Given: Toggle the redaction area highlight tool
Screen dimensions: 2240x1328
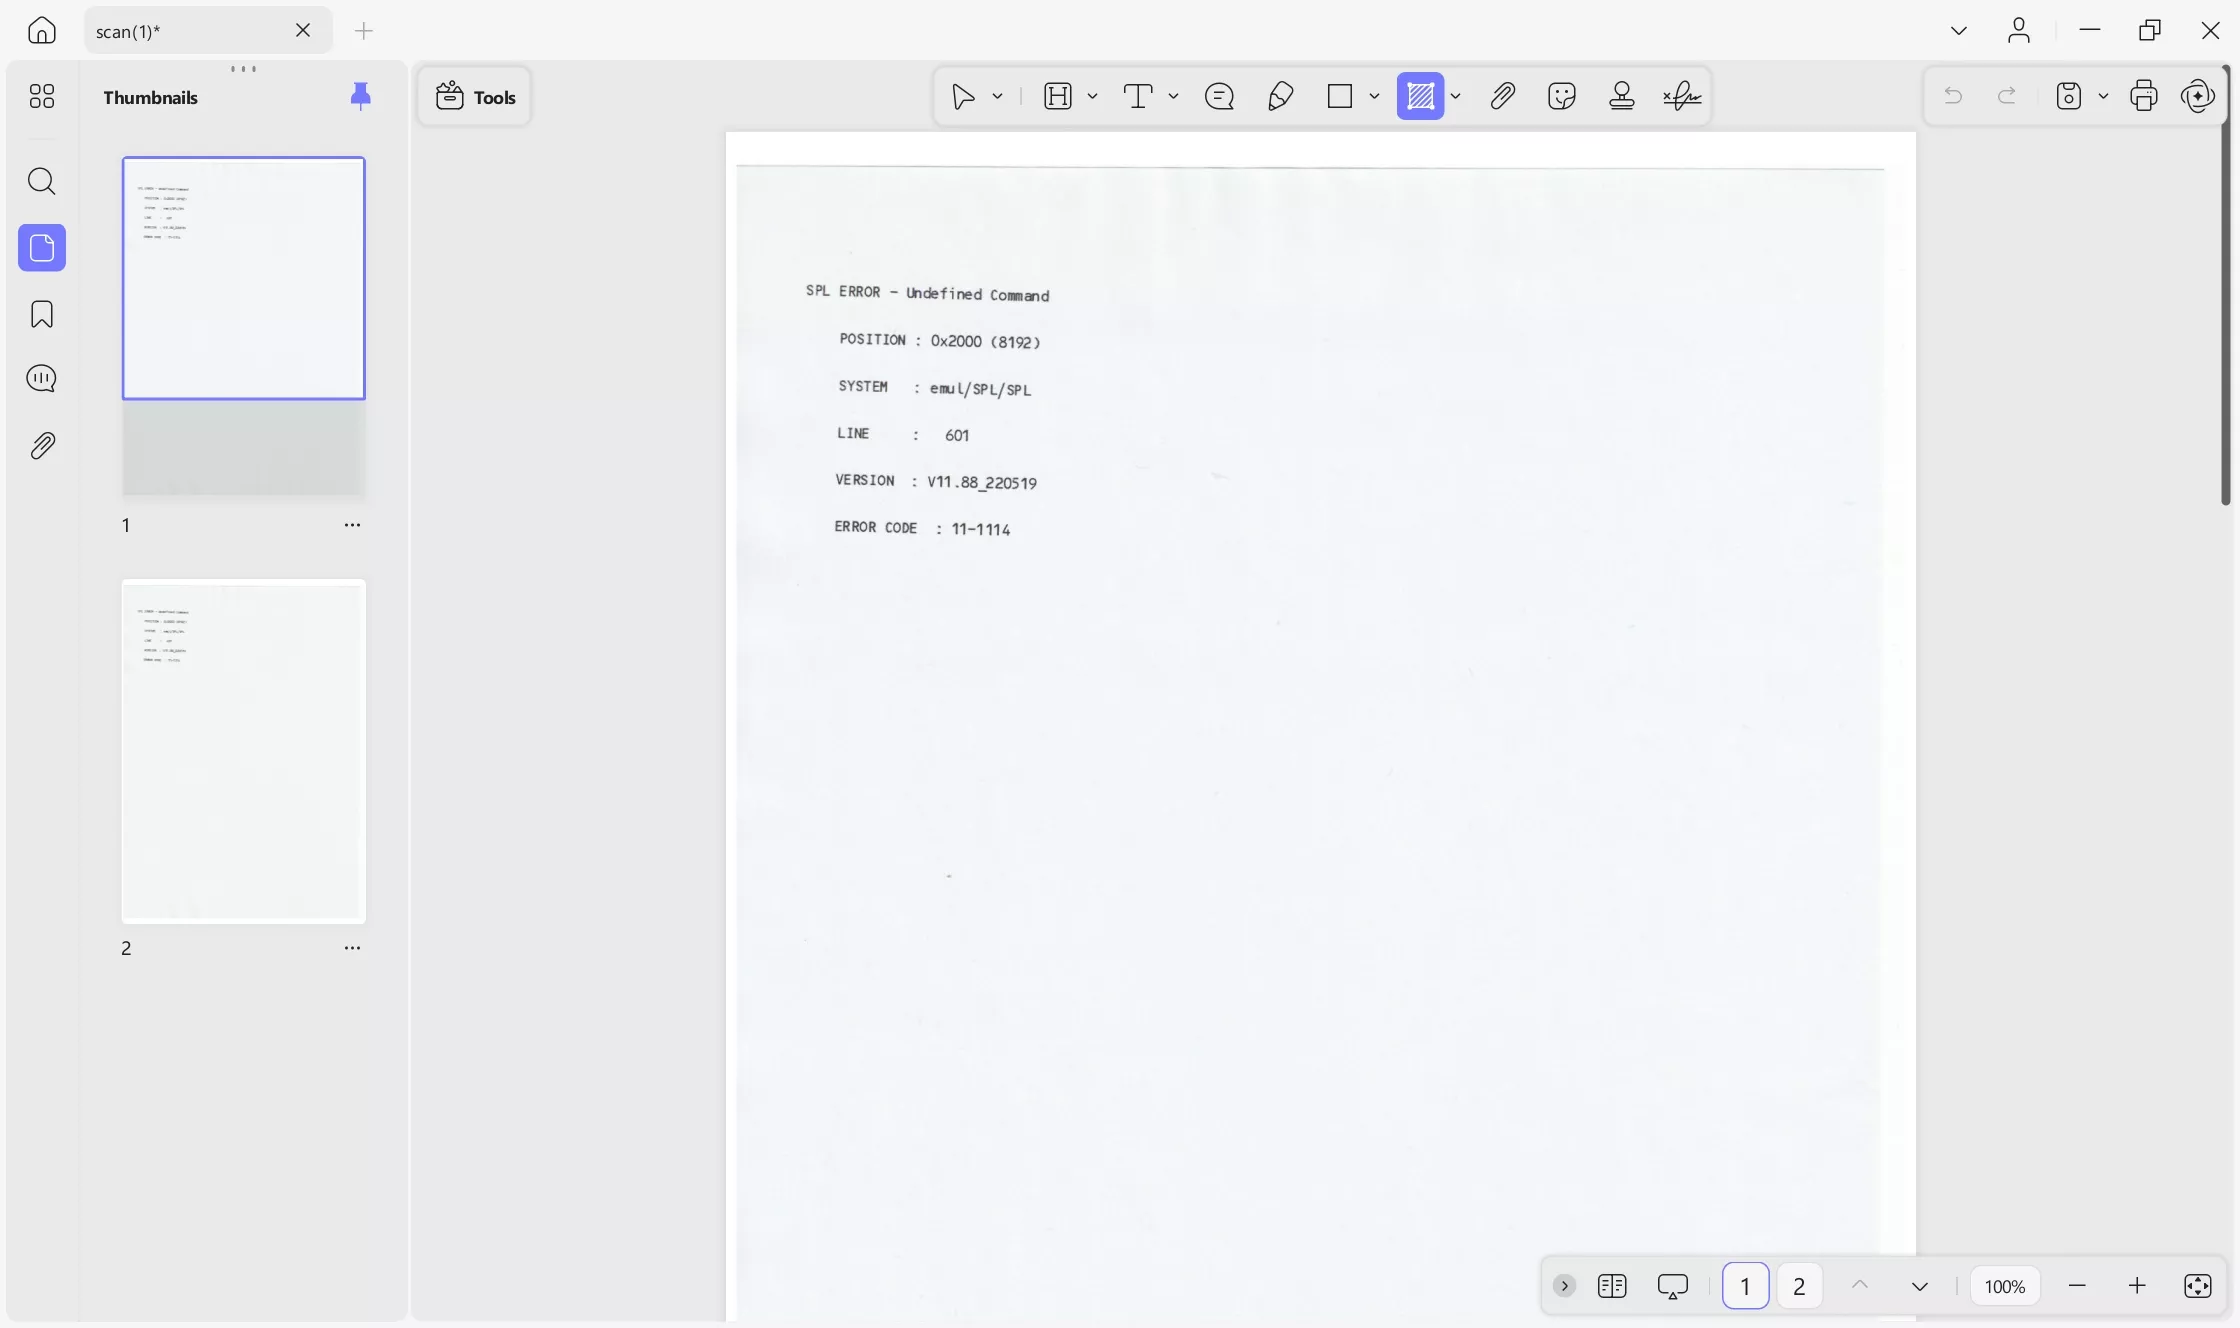Looking at the screenshot, I should [1420, 96].
